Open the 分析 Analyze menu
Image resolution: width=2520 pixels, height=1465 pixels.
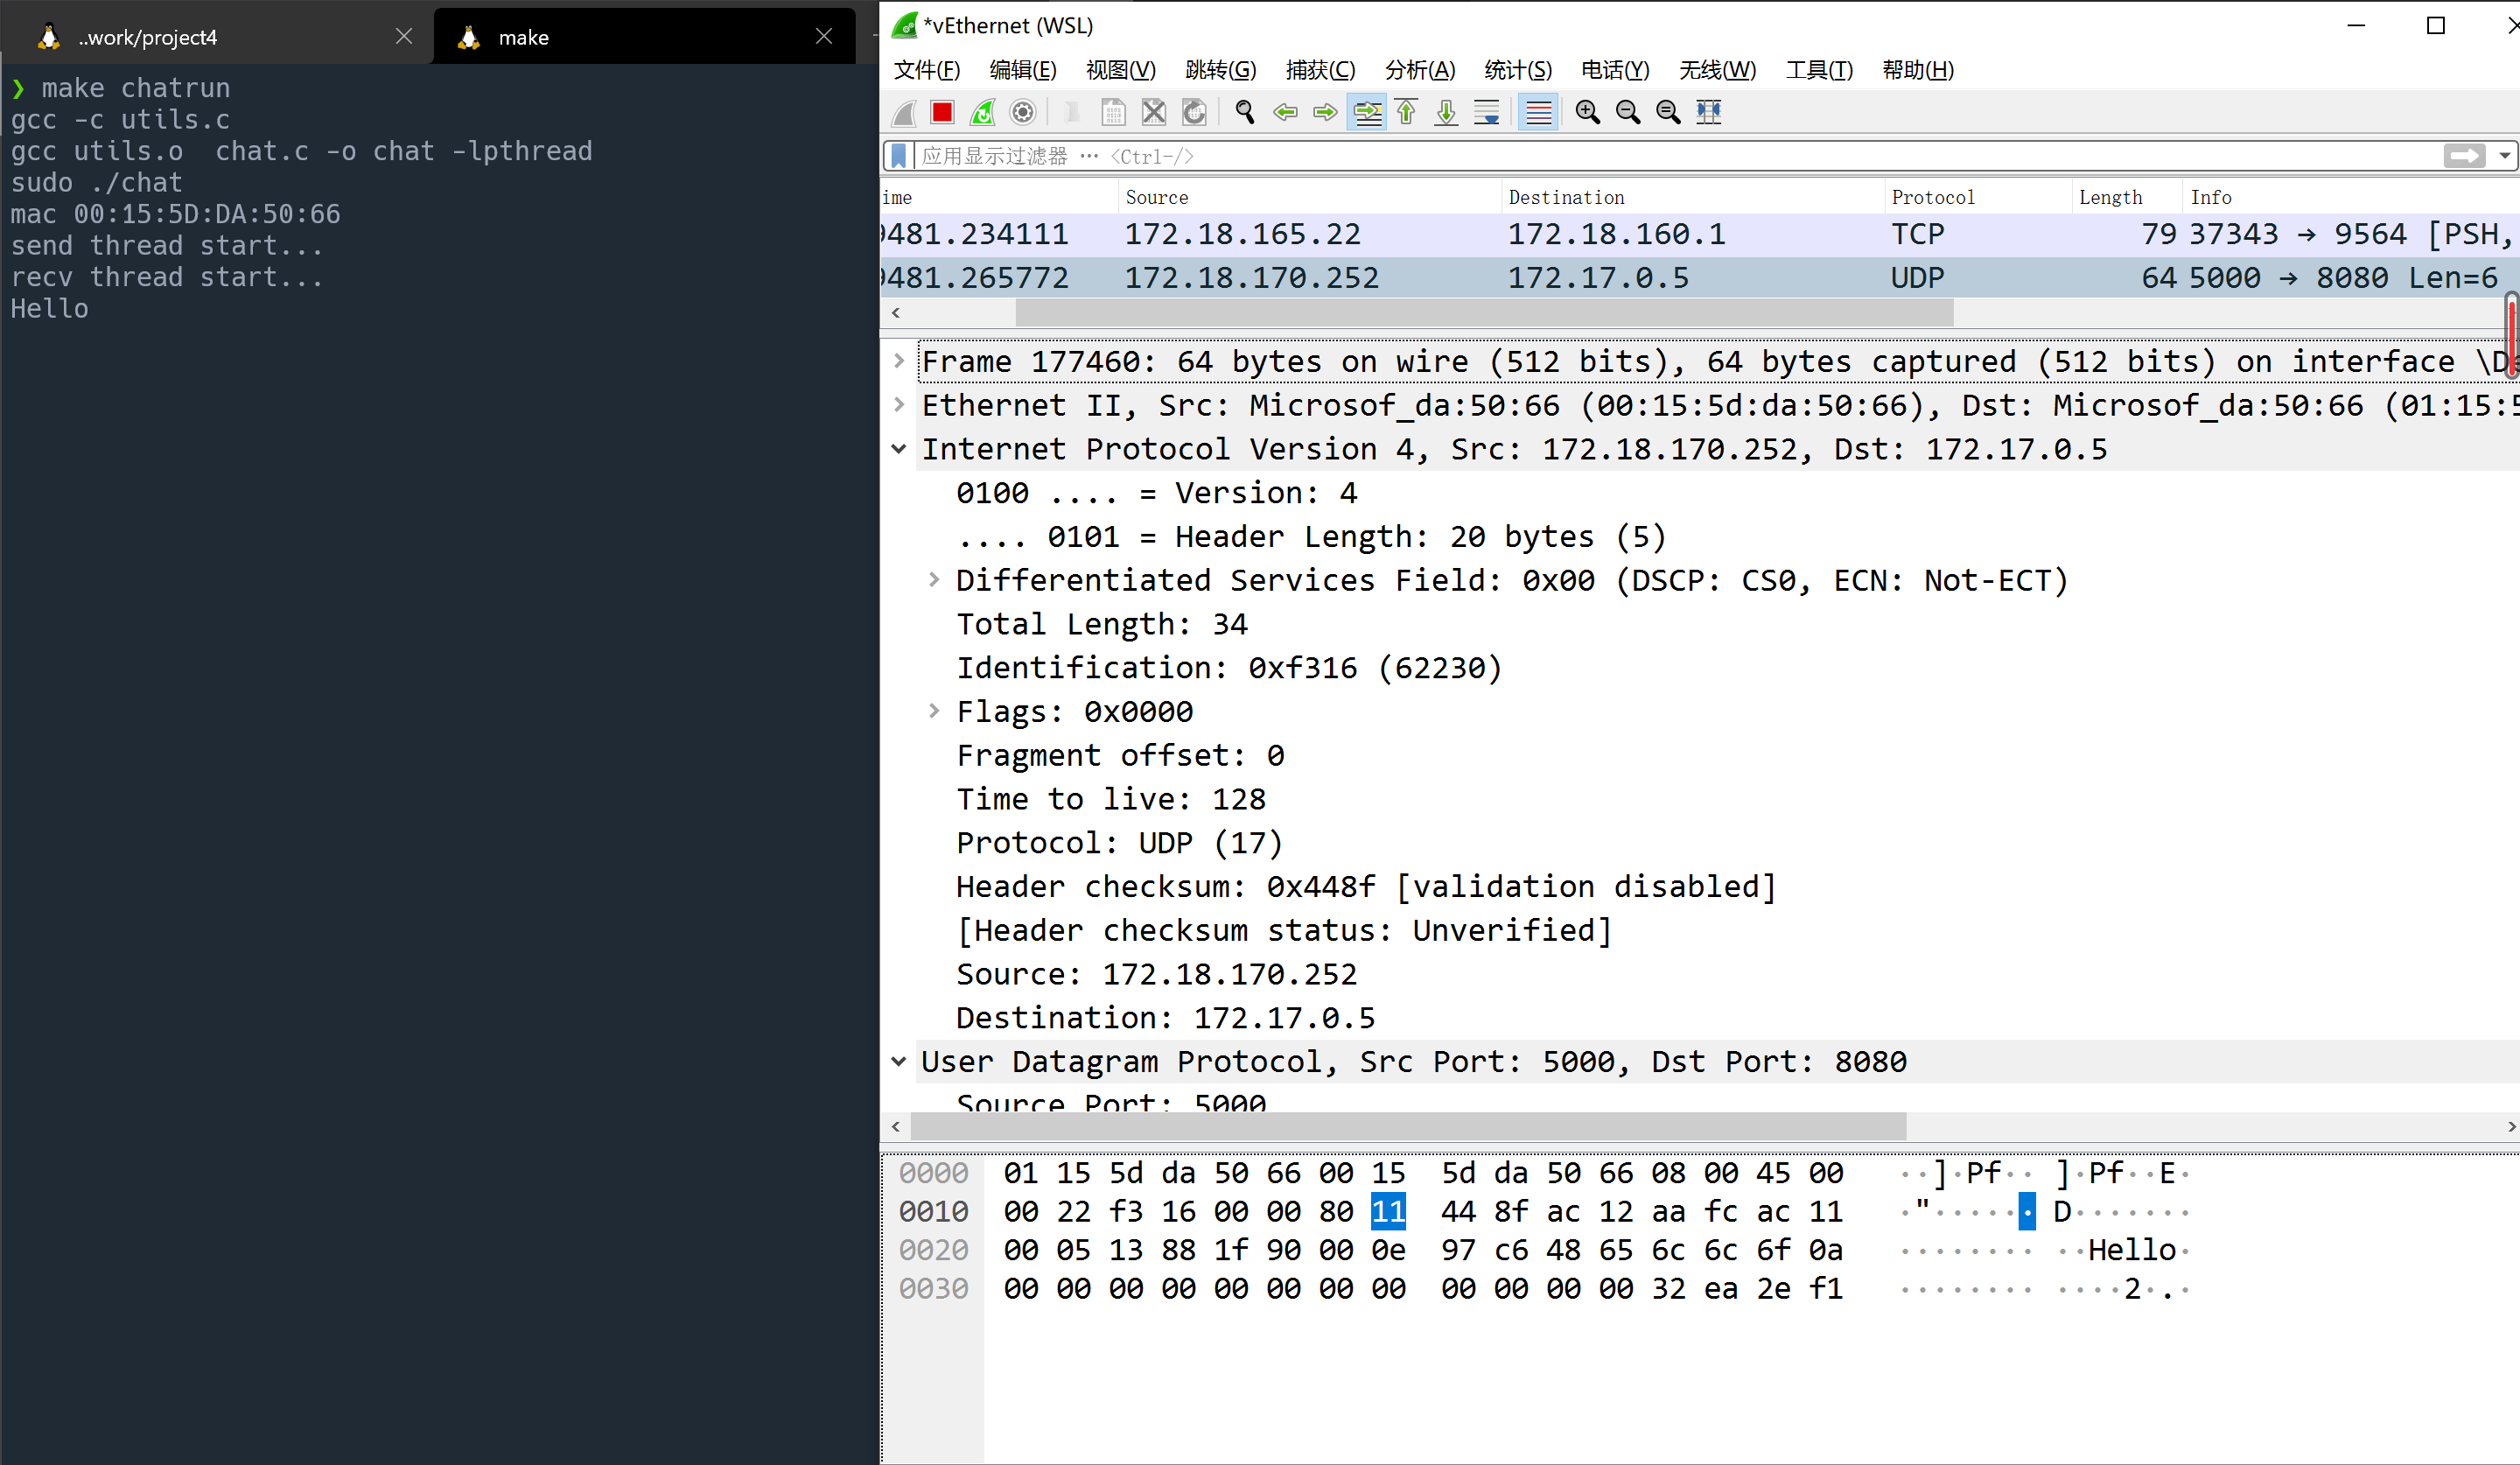click(x=1420, y=70)
